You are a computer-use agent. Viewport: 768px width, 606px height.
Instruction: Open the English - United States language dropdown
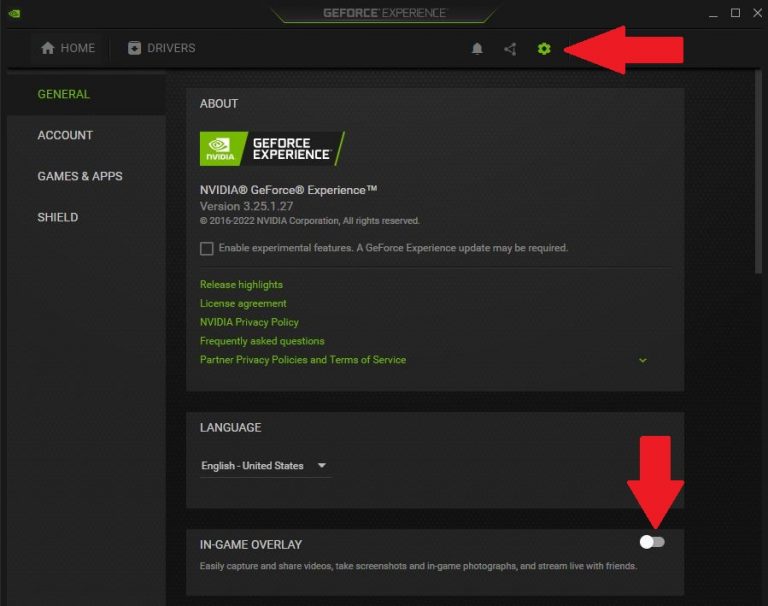click(x=264, y=465)
